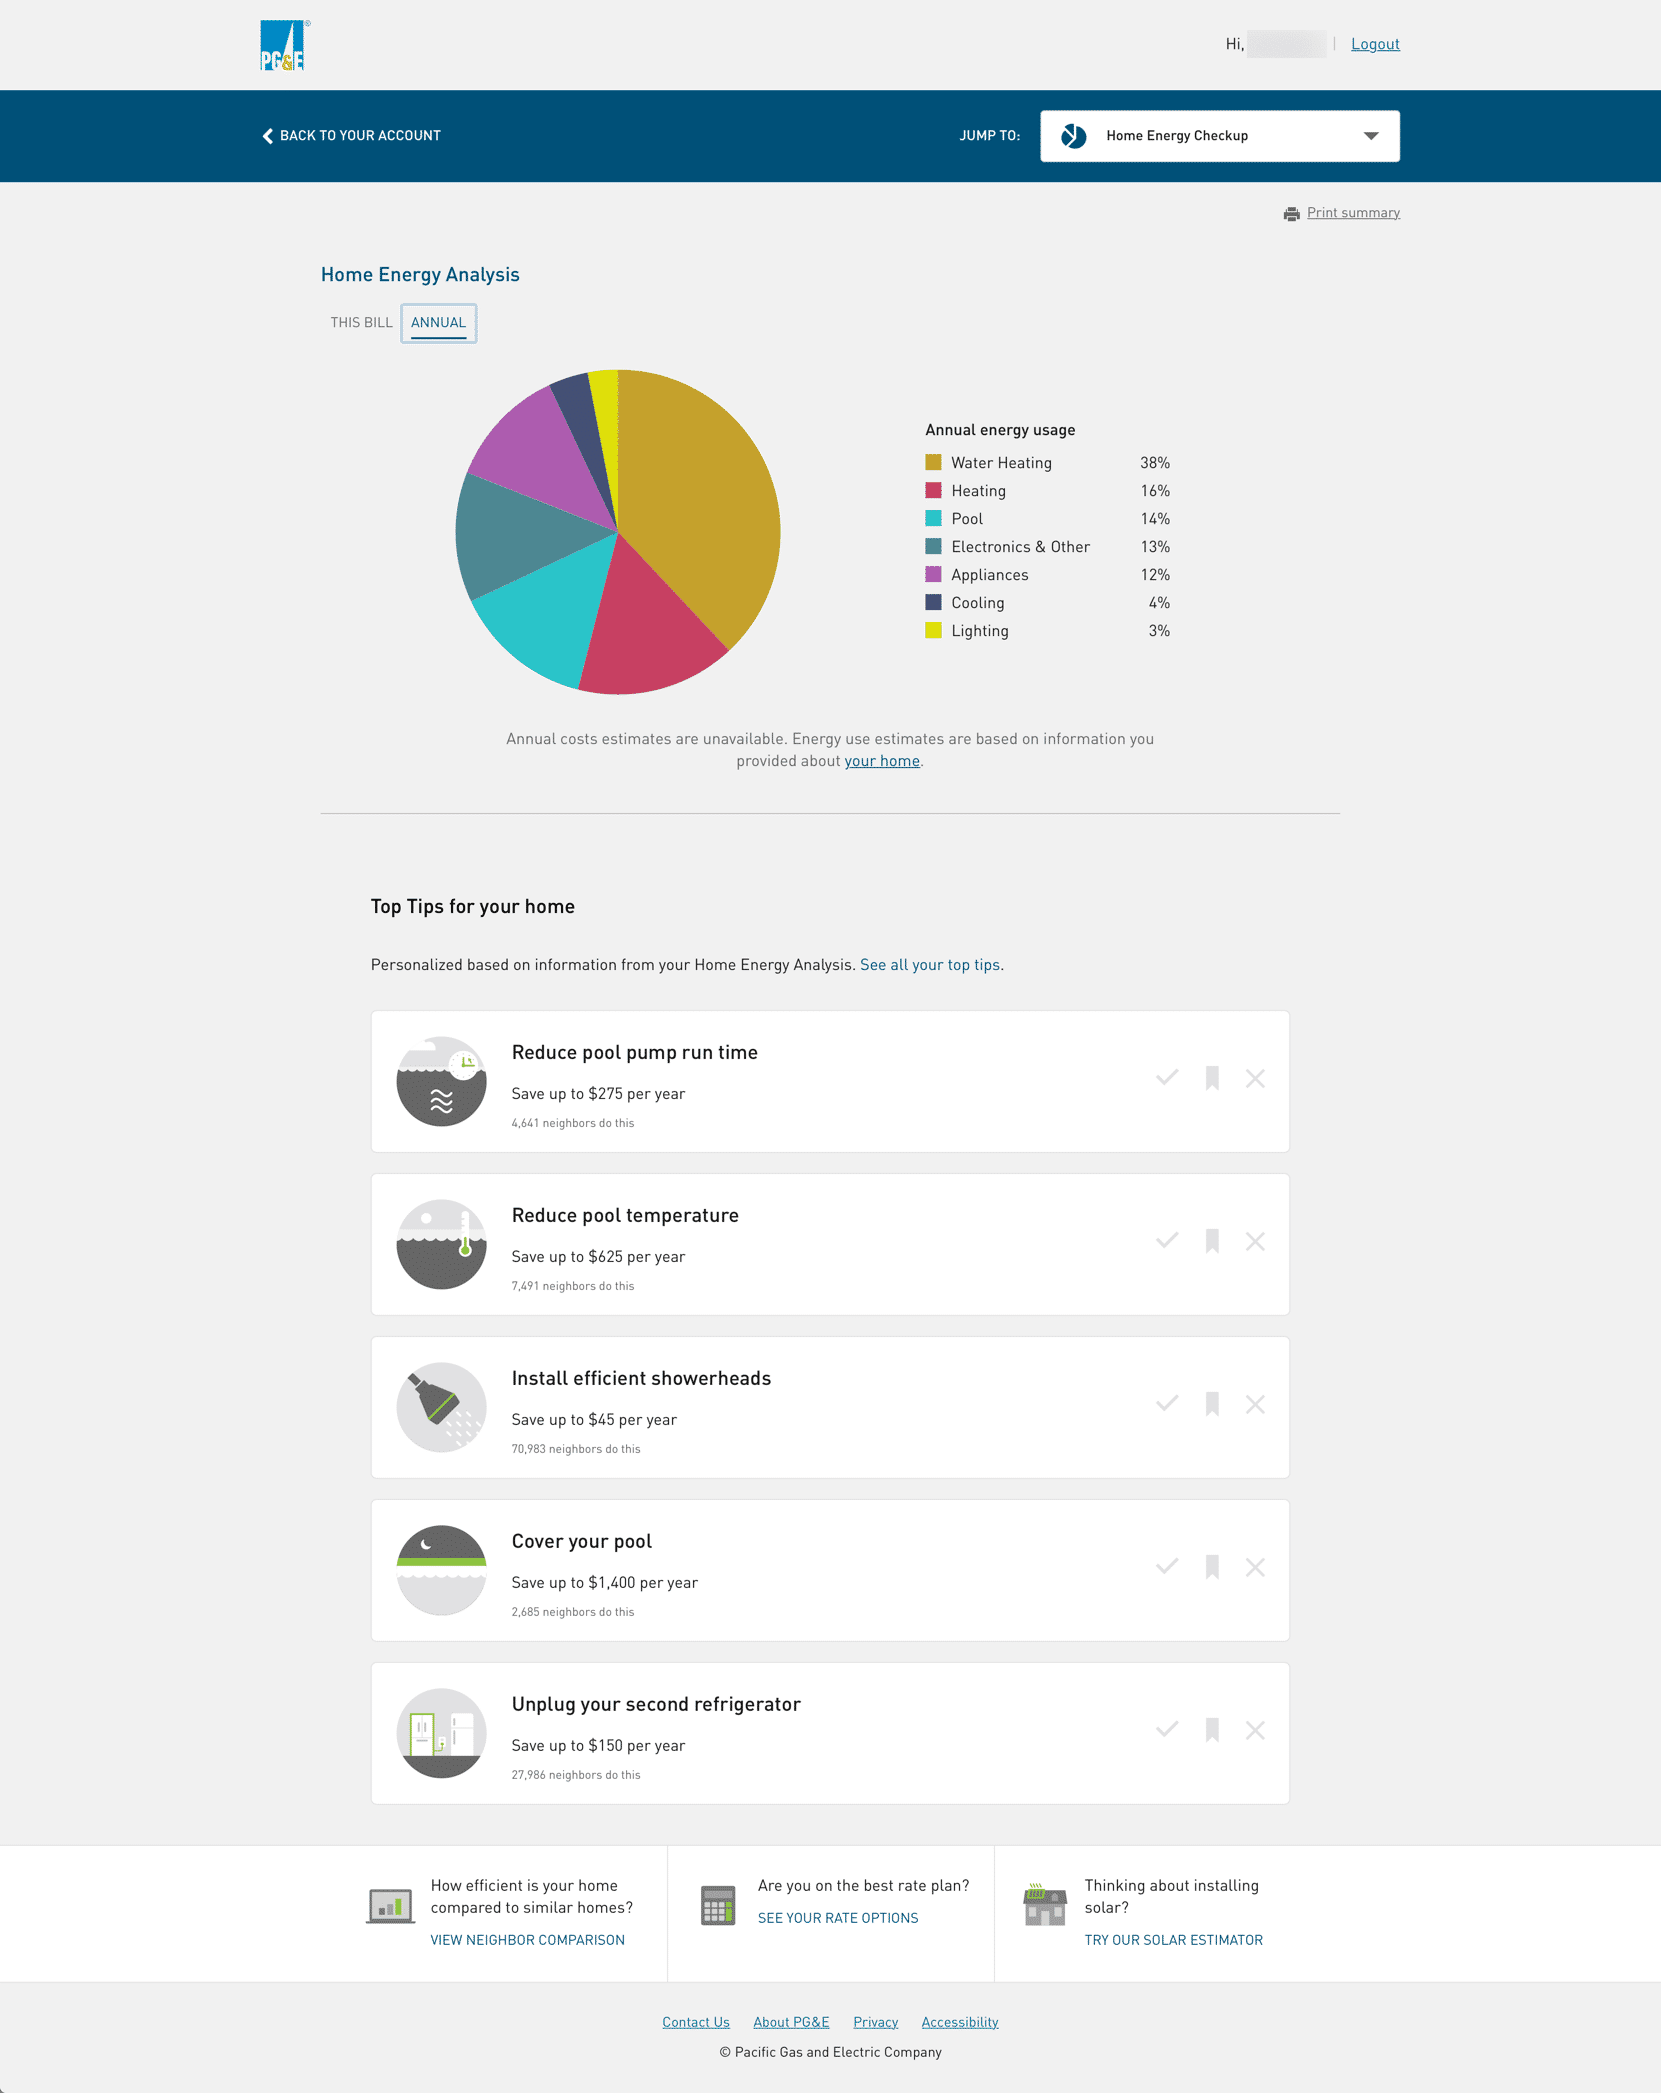
Task: Select the Annual tab
Action: tap(438, 322)
